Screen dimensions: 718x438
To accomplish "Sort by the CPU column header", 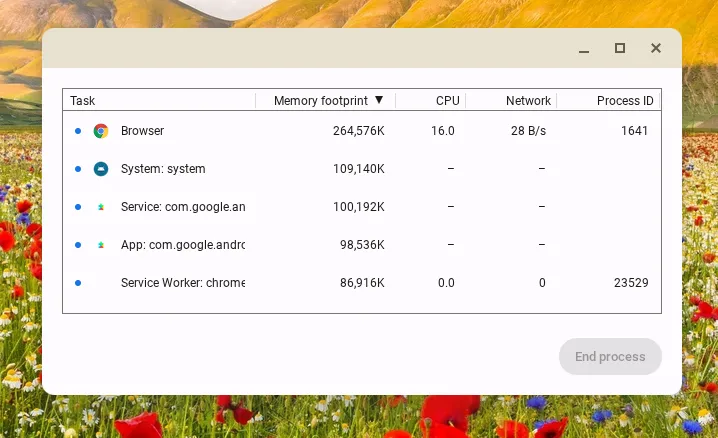I will [x=447, y=101].
